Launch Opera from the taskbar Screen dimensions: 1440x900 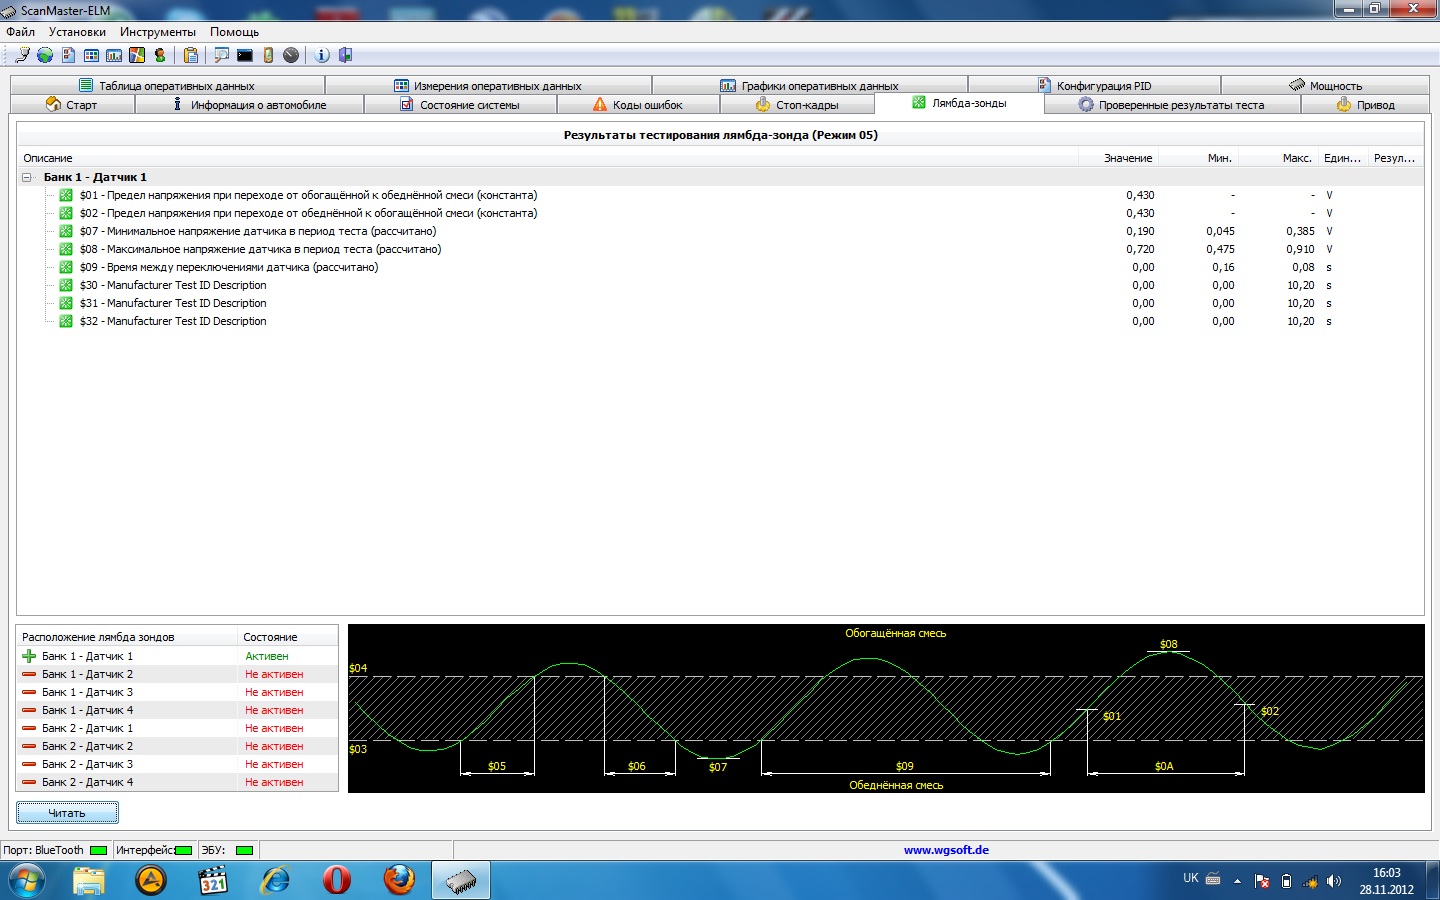click(x=337, y=880)
